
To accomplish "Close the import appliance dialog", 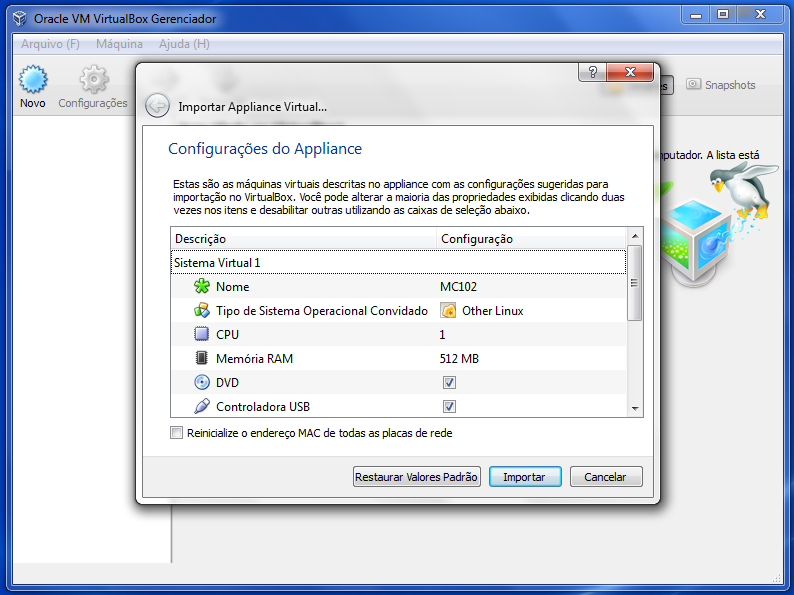I will tap(630, 72).
